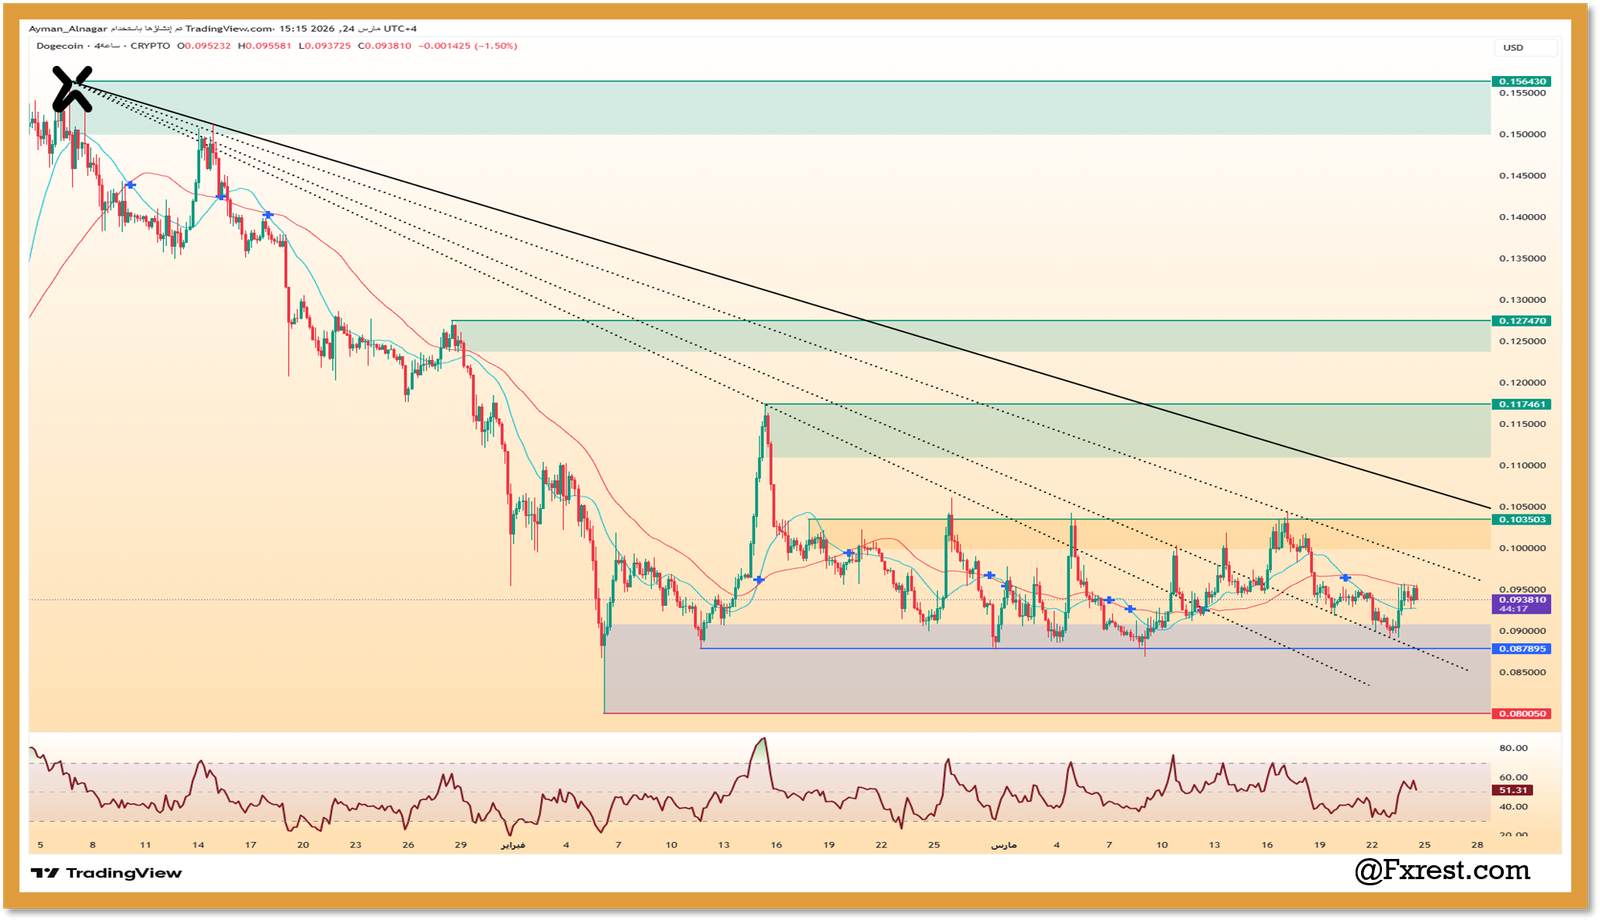The image size is (1600, 921).
Task: Select the top green supply zone rectangle
Action: click(780, 108)
